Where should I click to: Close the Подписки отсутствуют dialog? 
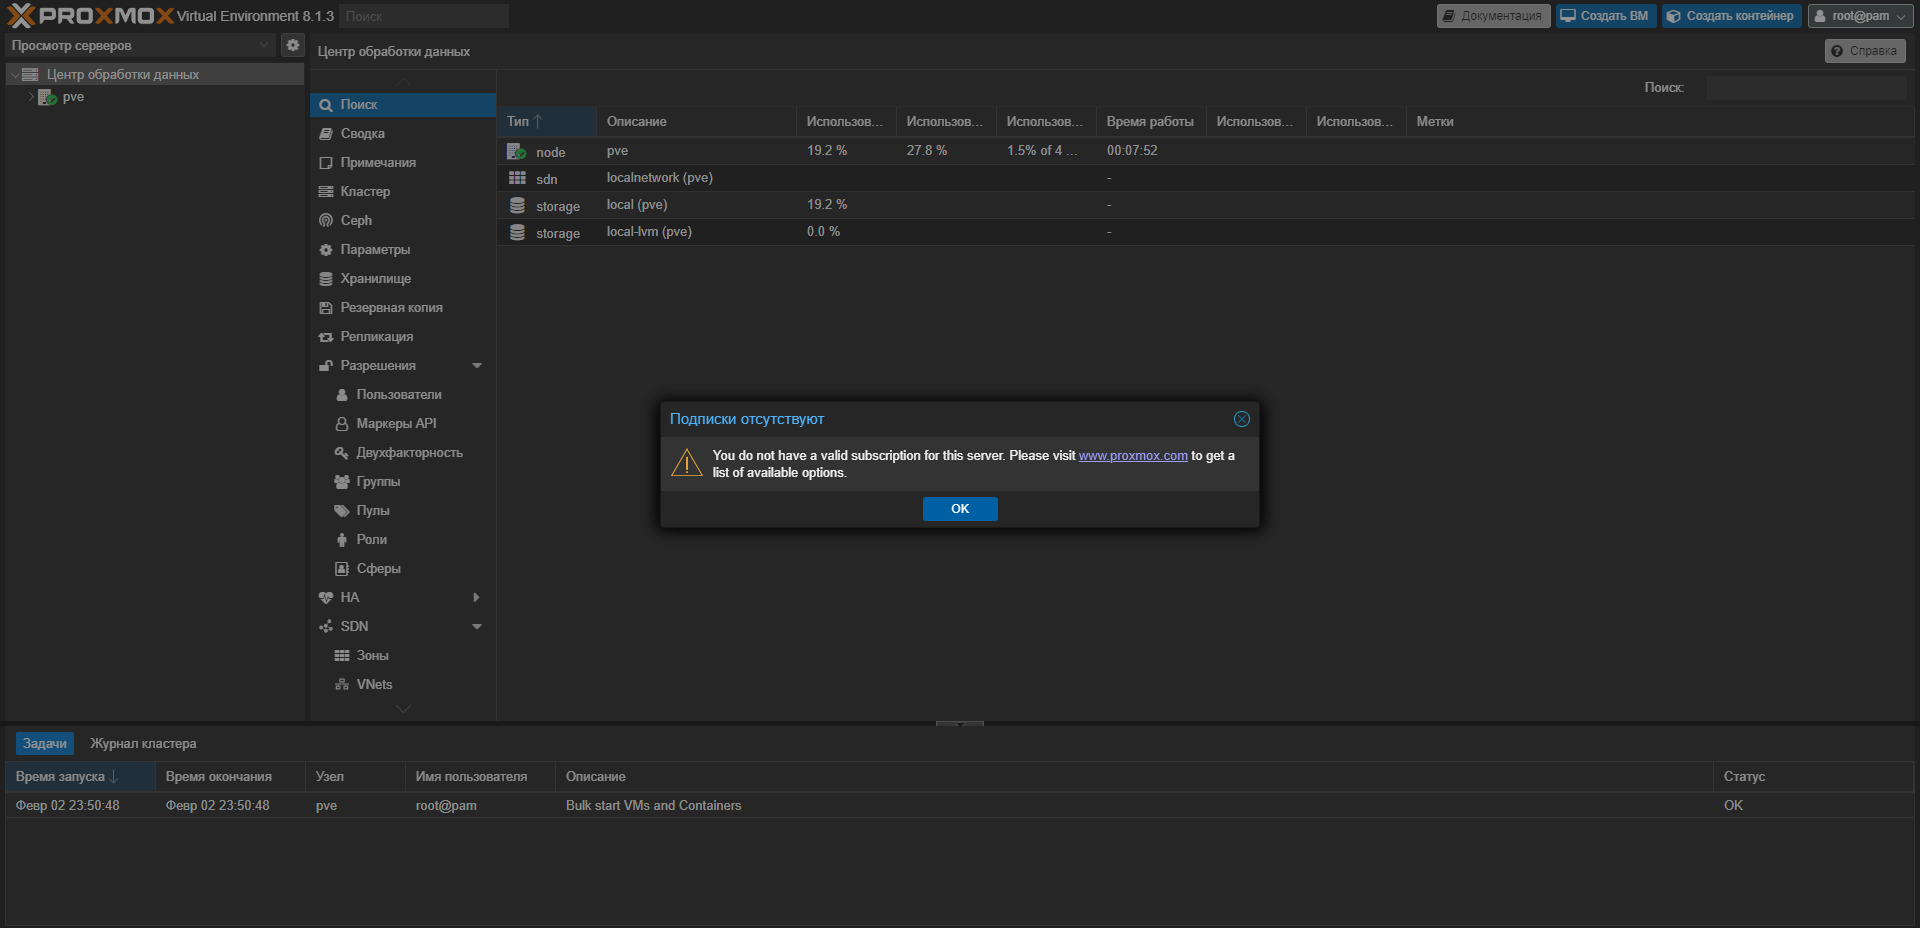point(1242,419)
